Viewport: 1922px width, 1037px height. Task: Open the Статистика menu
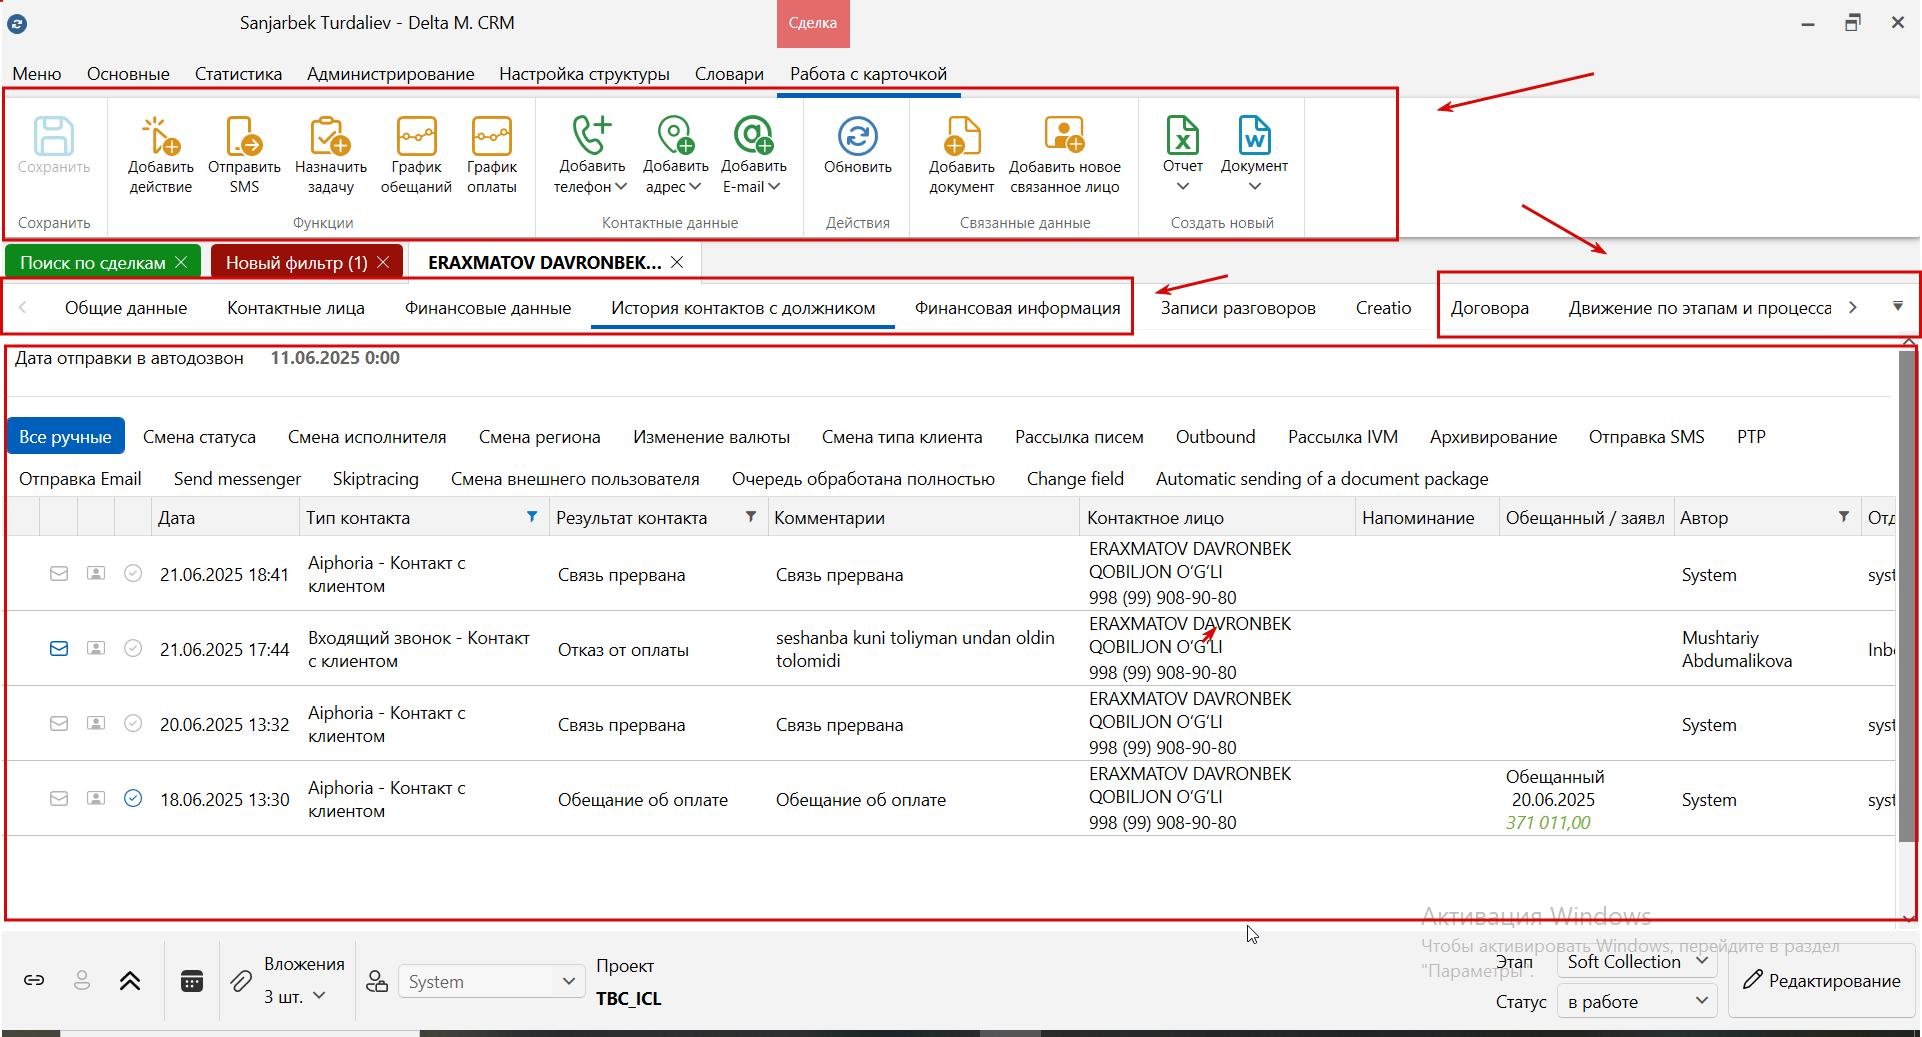coord(238,74)
